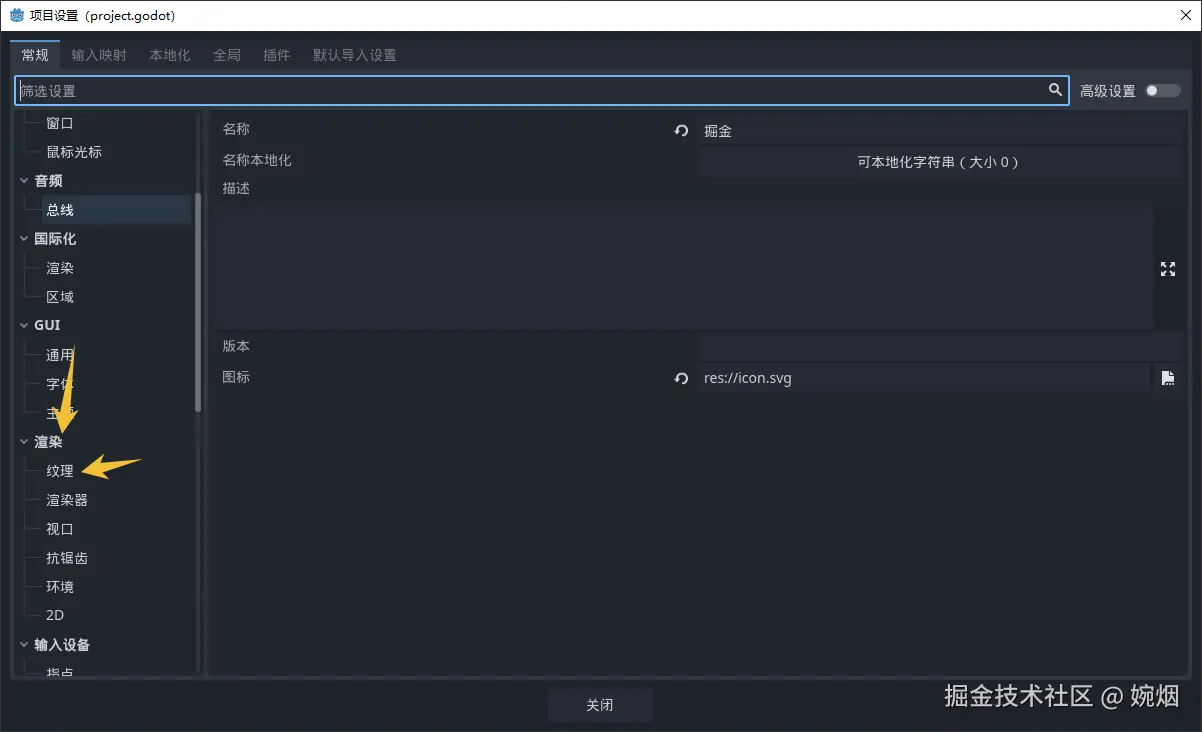Collapse the 国际化 category
The image size is (1202, 732).
point(24,239)
